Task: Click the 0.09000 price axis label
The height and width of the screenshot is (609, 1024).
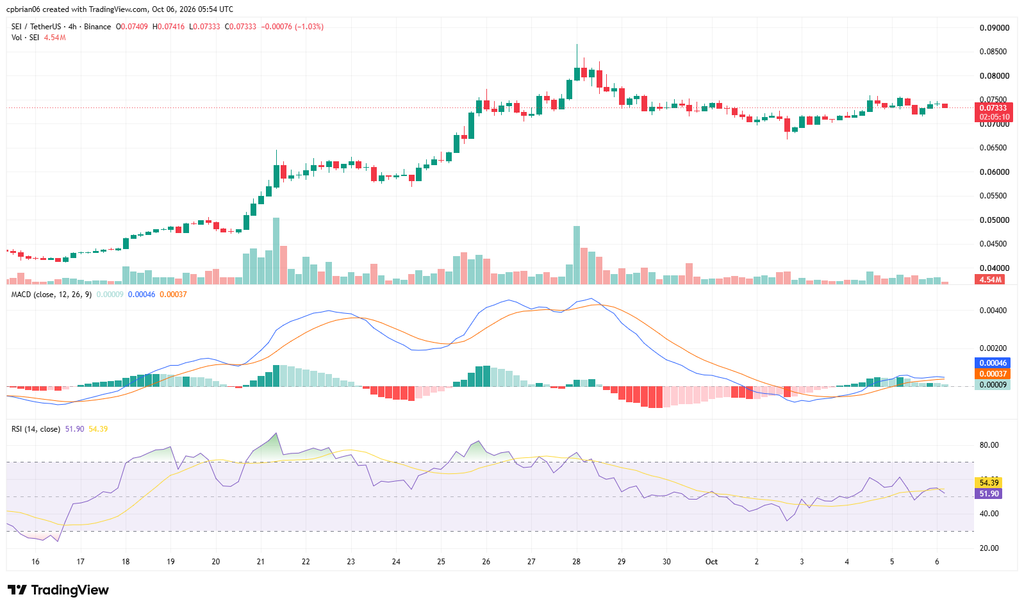Action: [x=994, y=28]
